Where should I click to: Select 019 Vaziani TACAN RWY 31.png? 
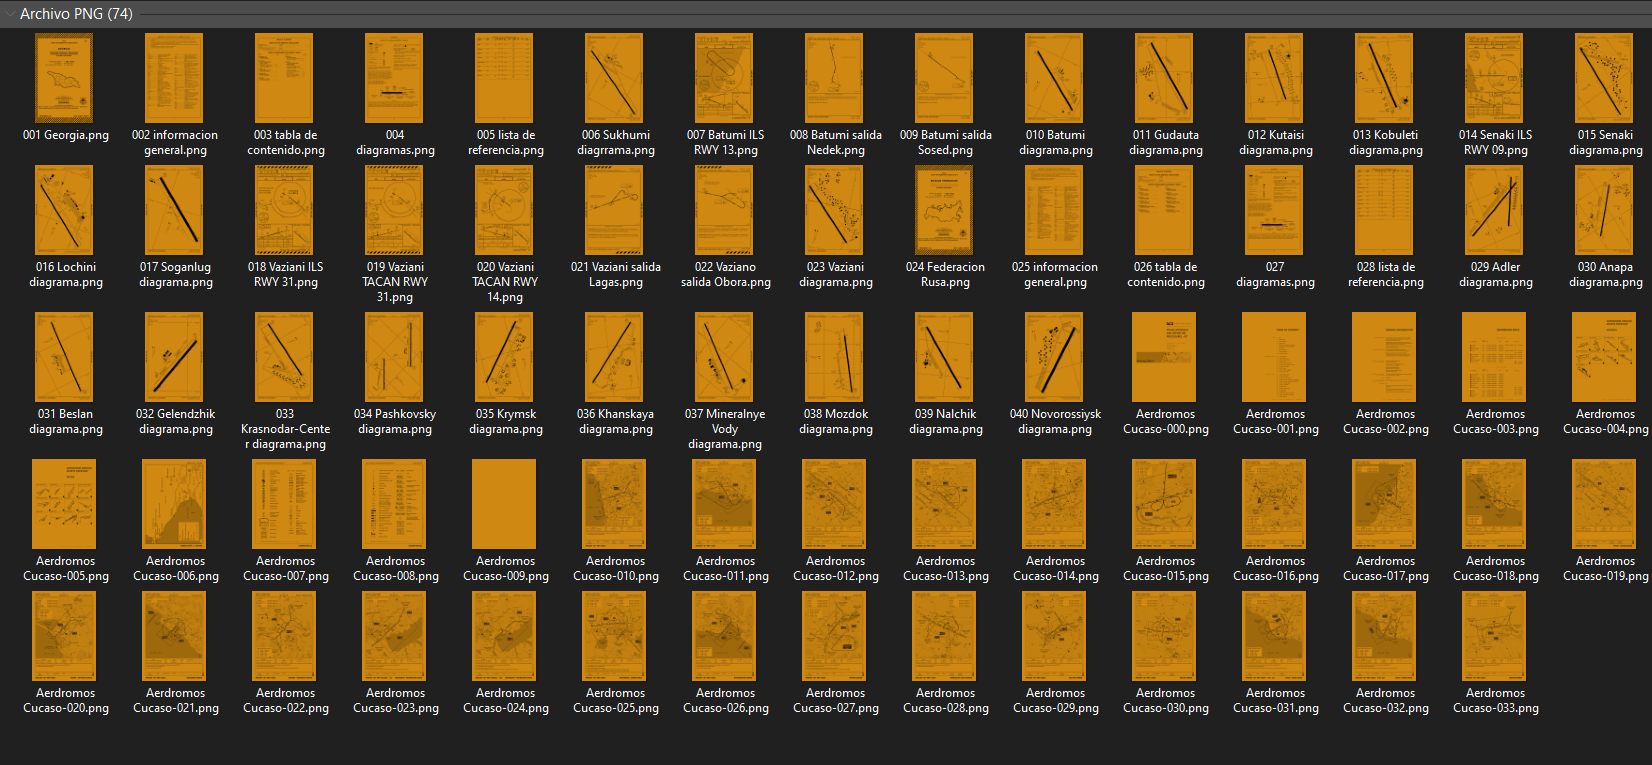point(394,210)
